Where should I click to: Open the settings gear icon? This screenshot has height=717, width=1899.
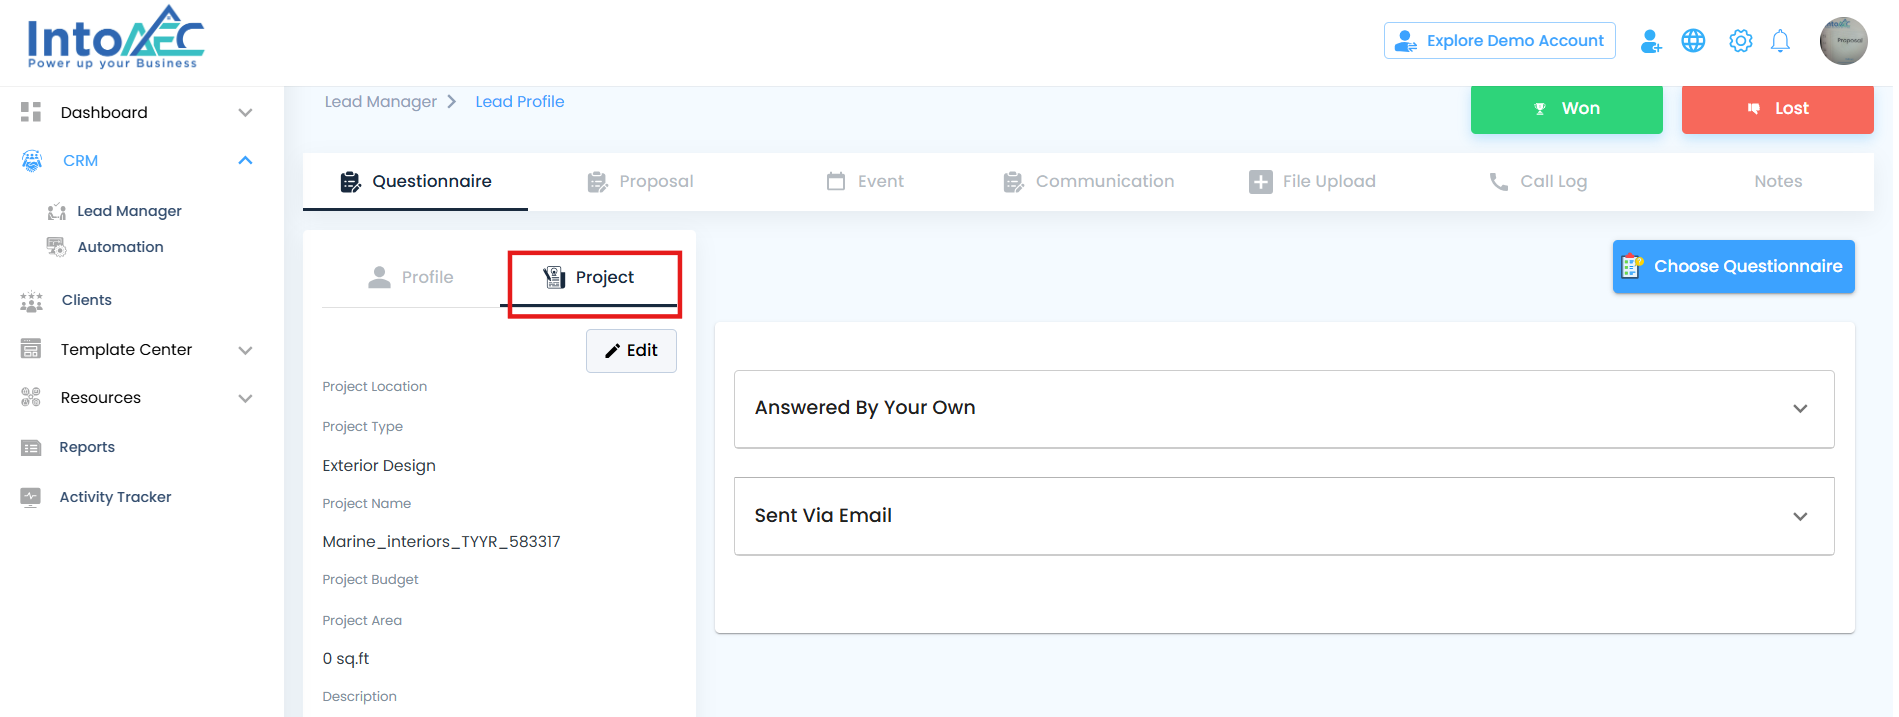[1740, 41]
